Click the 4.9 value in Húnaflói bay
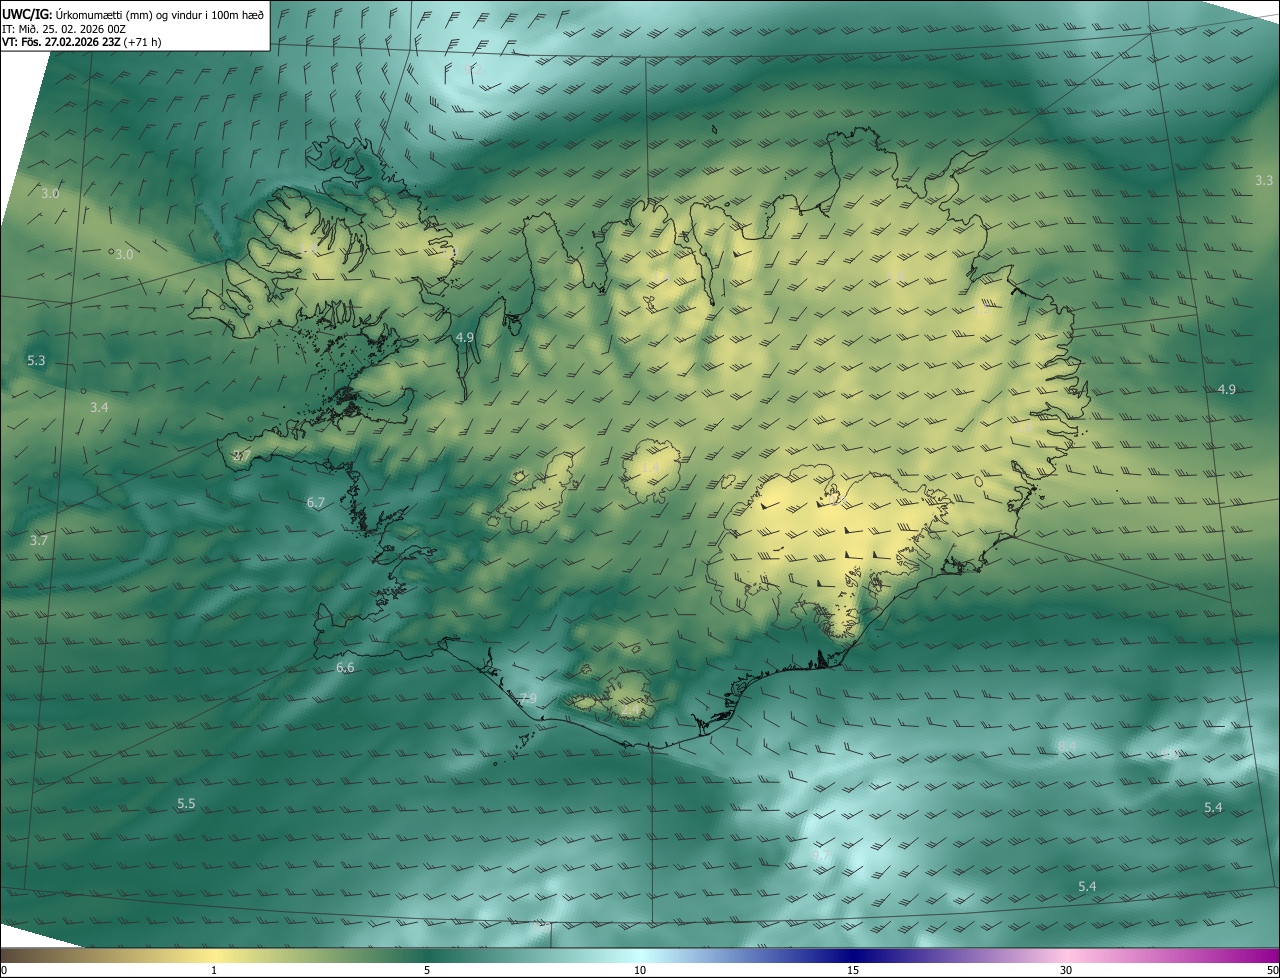This screenshot has width=1280, height=978. [x=464, y=338]
